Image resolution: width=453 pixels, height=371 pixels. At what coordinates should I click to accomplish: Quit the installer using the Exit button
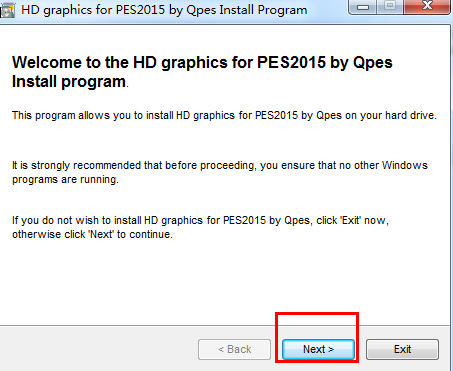coord(402,349)
